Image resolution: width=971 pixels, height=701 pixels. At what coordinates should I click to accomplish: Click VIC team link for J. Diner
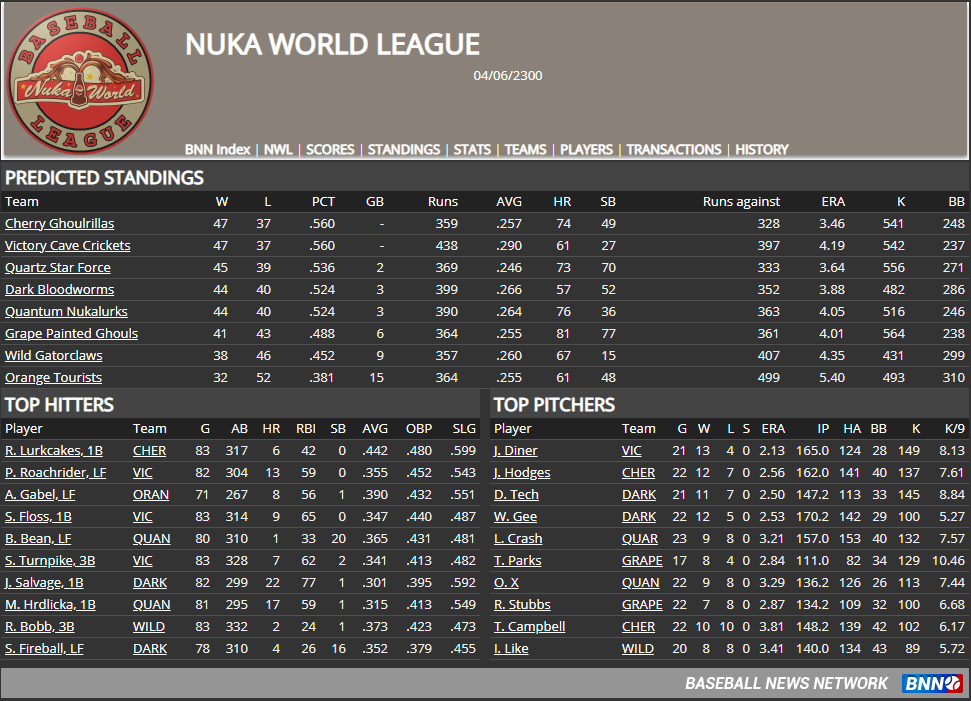(632, 451)
